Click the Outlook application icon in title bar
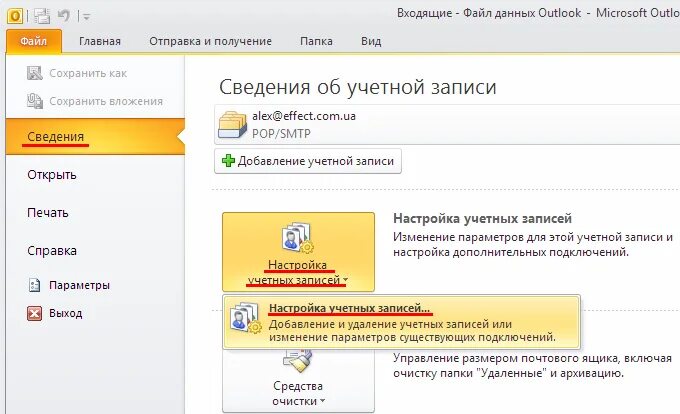Screen dimensions: 680x414 click(x=15, y=16)
